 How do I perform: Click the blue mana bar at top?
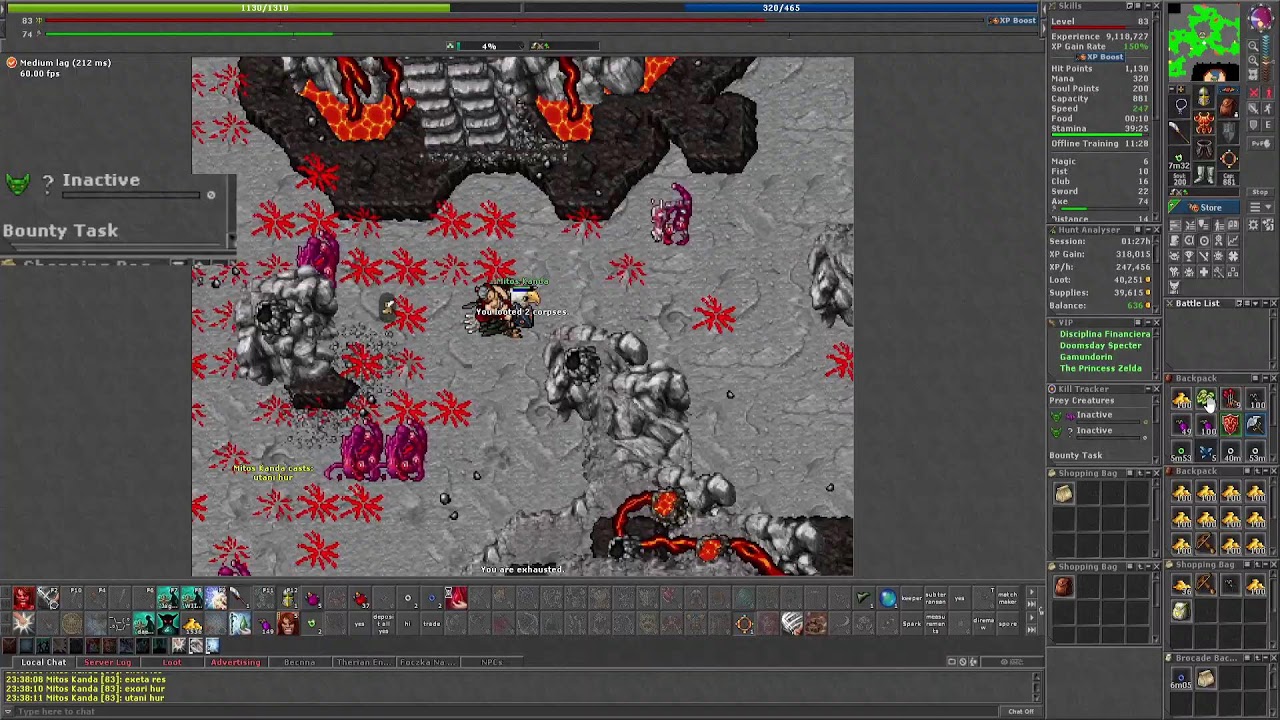click(780, 8)
